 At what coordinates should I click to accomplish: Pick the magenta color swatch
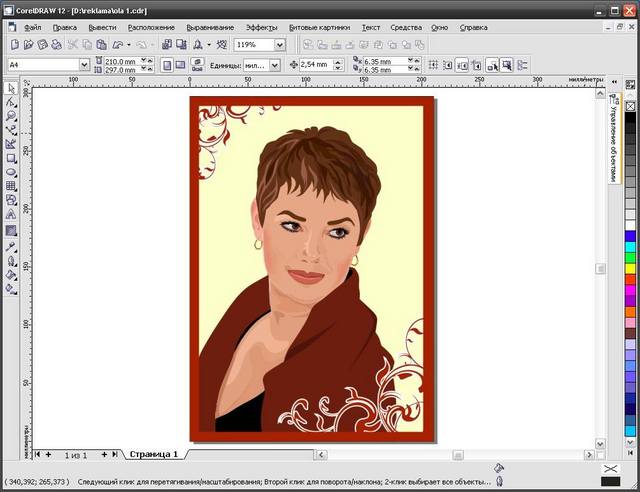tap(631, 291)
